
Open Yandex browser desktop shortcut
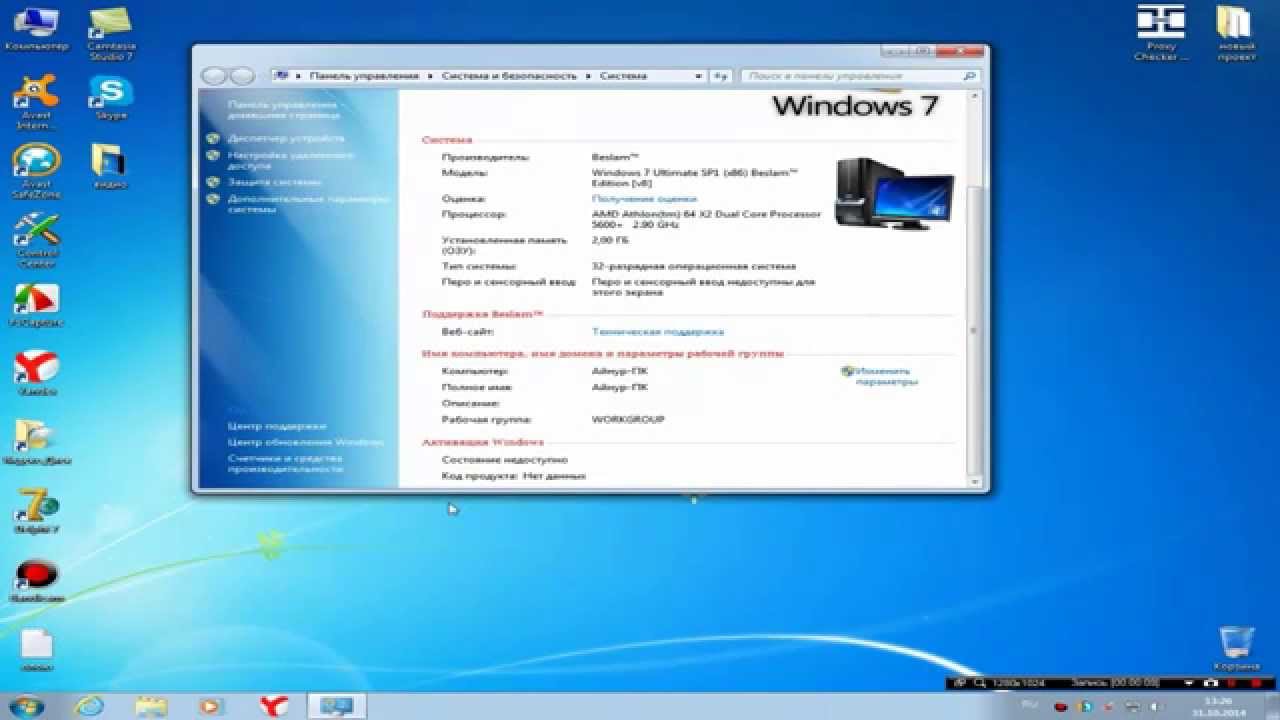(x=36, y=374)
